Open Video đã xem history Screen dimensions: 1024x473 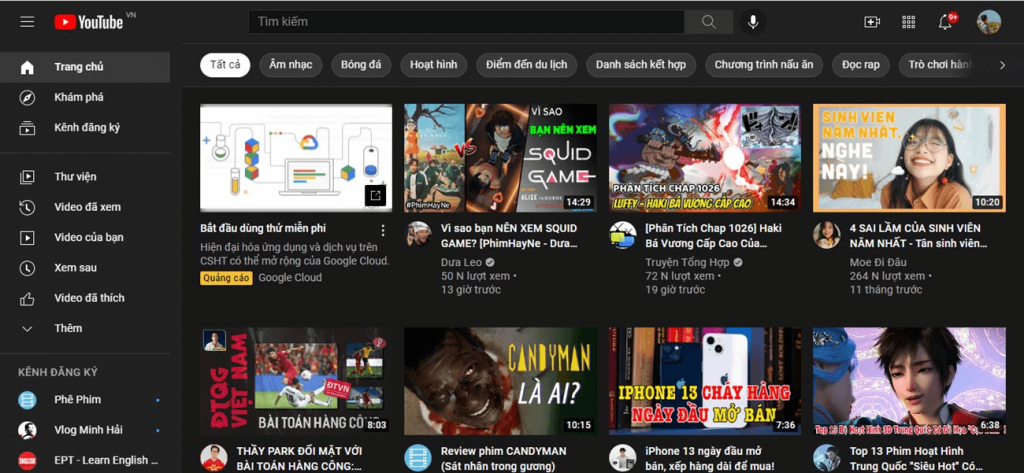click(85, 207)
